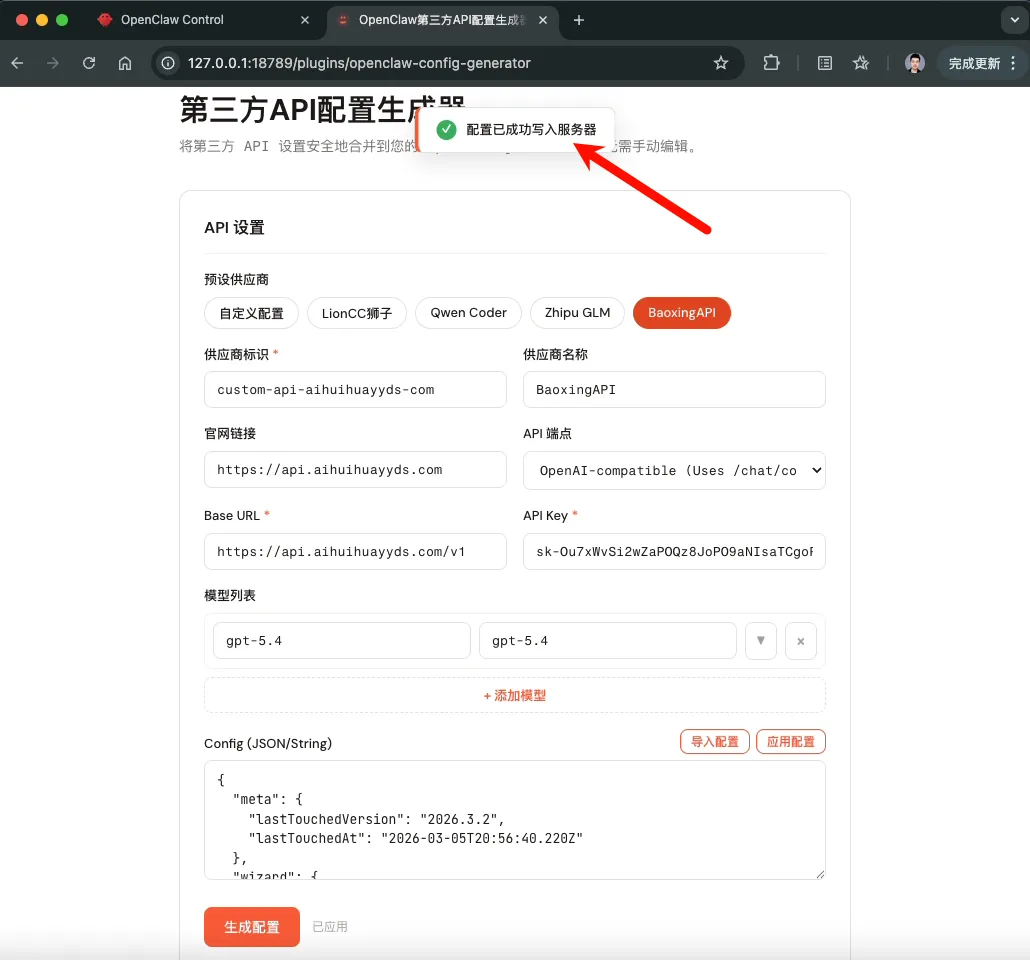1030x960 pixels.
Task: Focus the address bar URL
Action: (x=359, y=63)
